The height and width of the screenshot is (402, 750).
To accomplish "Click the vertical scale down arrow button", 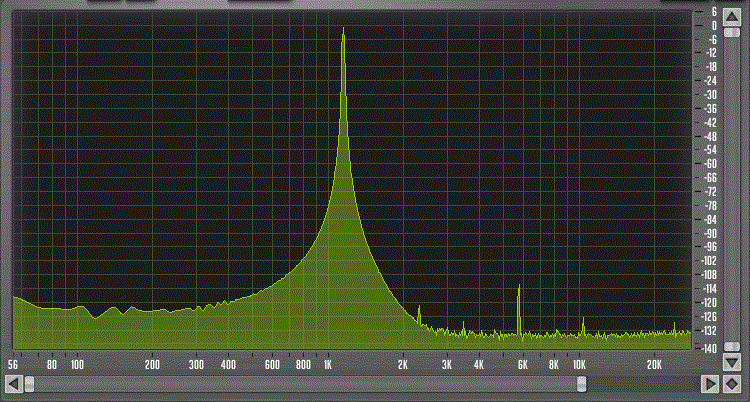I will pos(732,363).
